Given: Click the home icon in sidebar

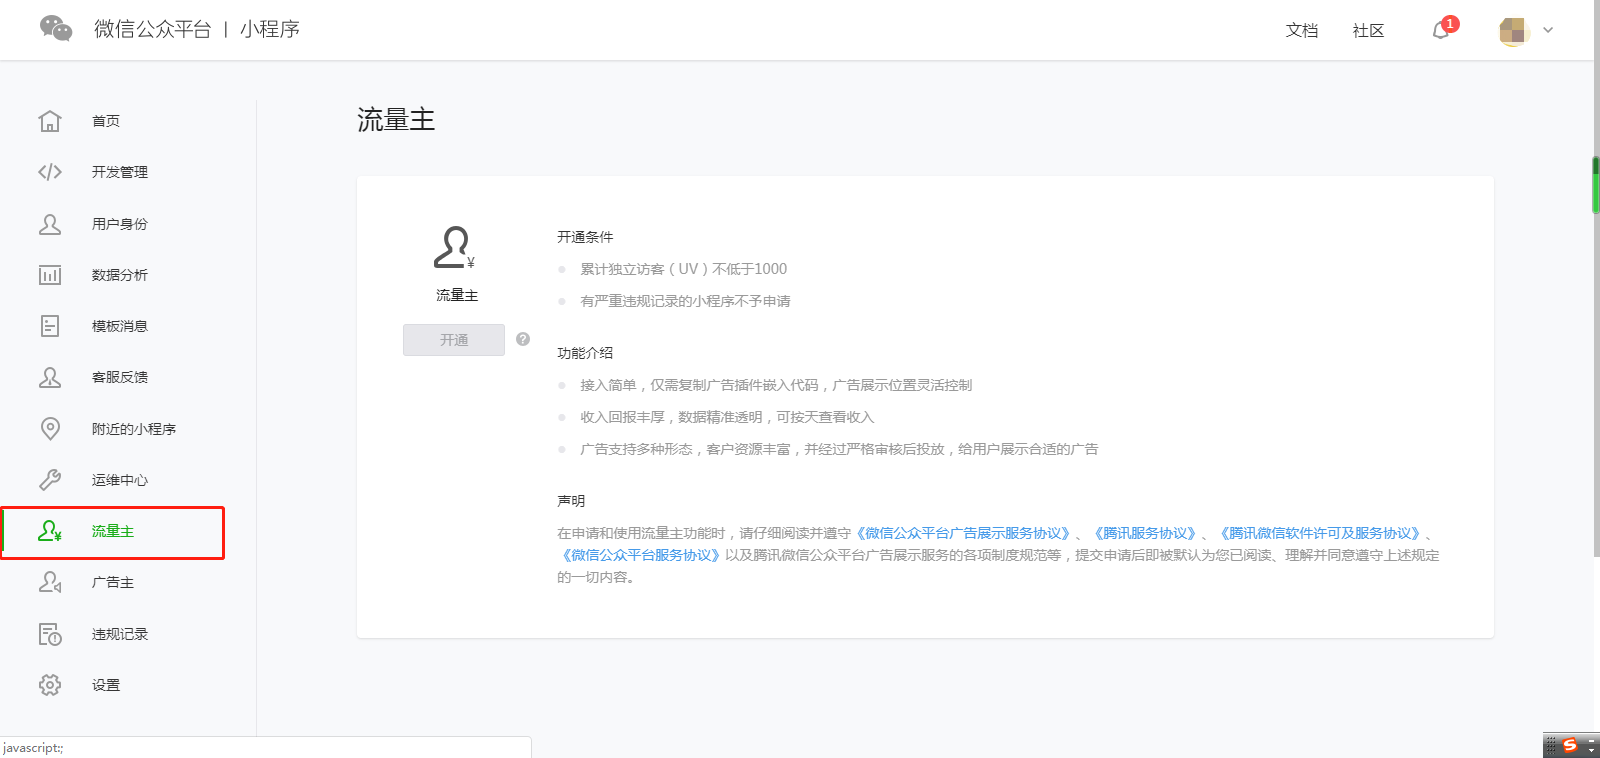Looking at the screenshot, I should [x=50, y=121].
